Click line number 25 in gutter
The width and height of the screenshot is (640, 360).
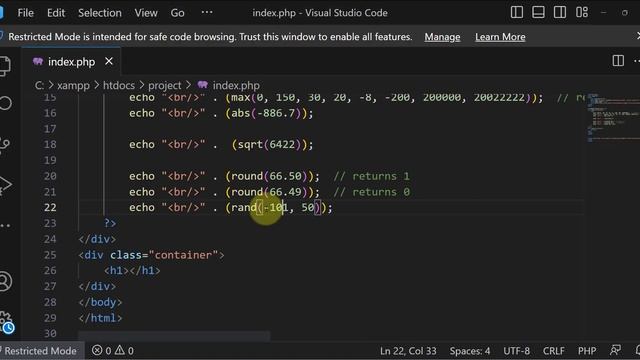point(50,255)
